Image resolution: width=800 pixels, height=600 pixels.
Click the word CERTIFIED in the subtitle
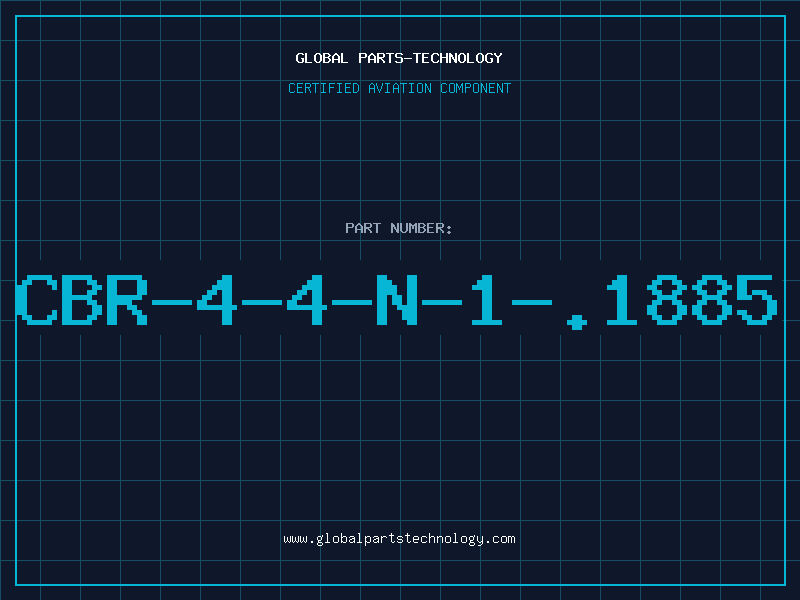point(323,88)
